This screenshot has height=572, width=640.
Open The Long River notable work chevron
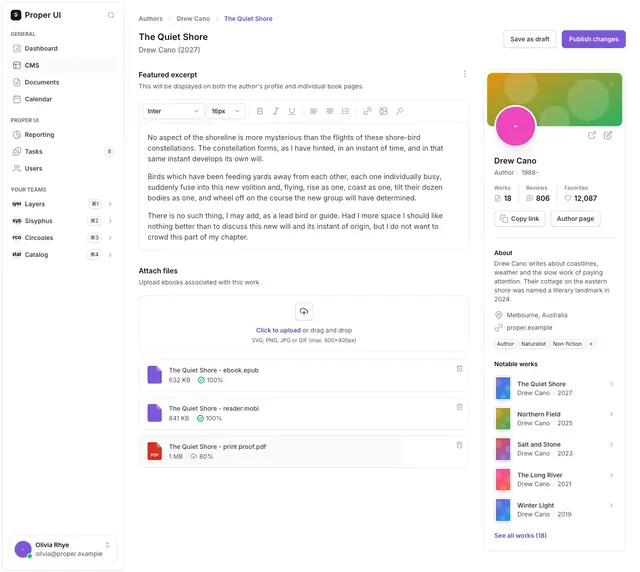pyautogui.click(x=611, y=475)
